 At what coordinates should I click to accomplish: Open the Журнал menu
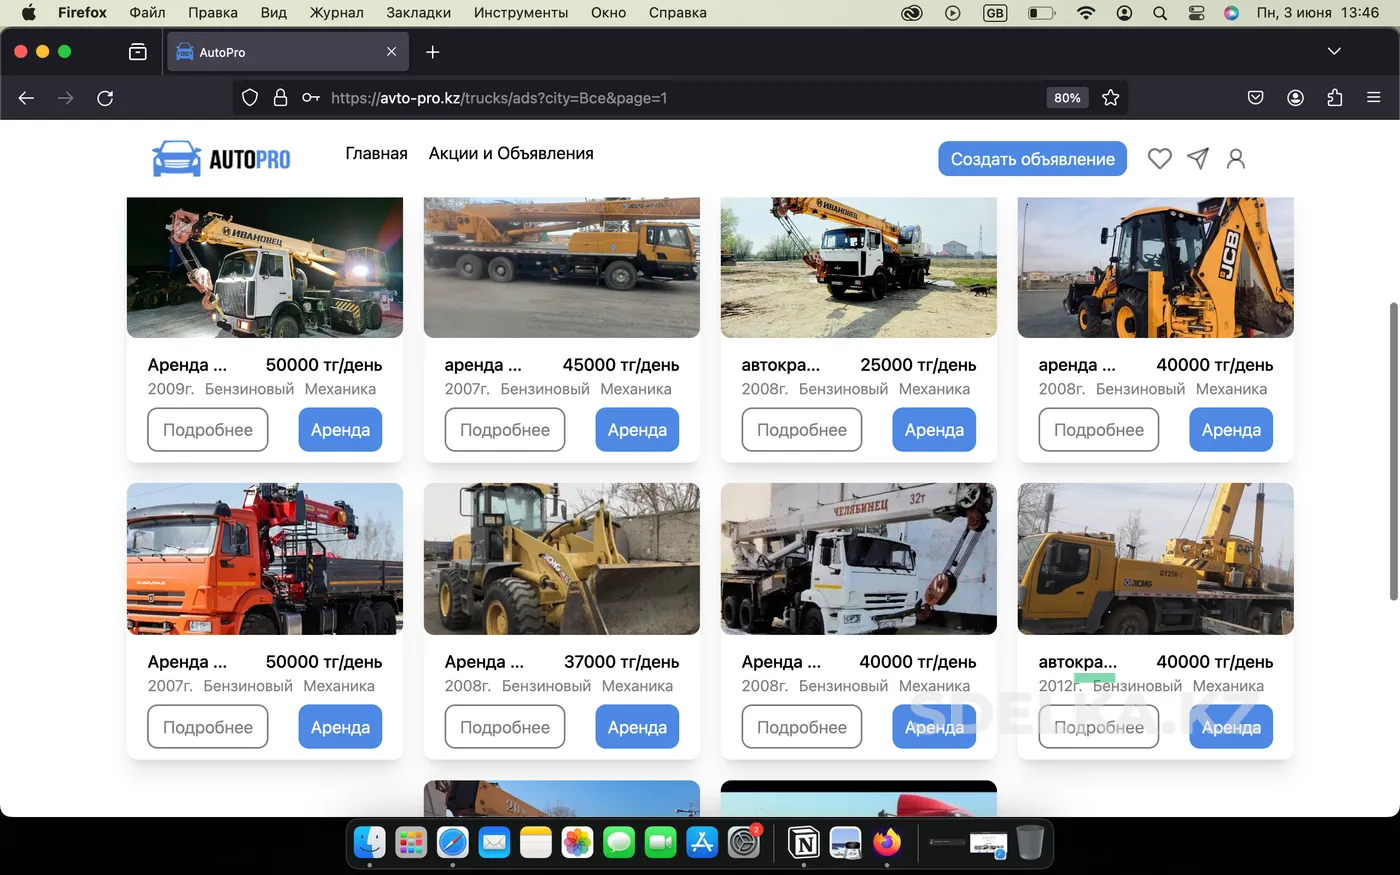tap(337, 13)
